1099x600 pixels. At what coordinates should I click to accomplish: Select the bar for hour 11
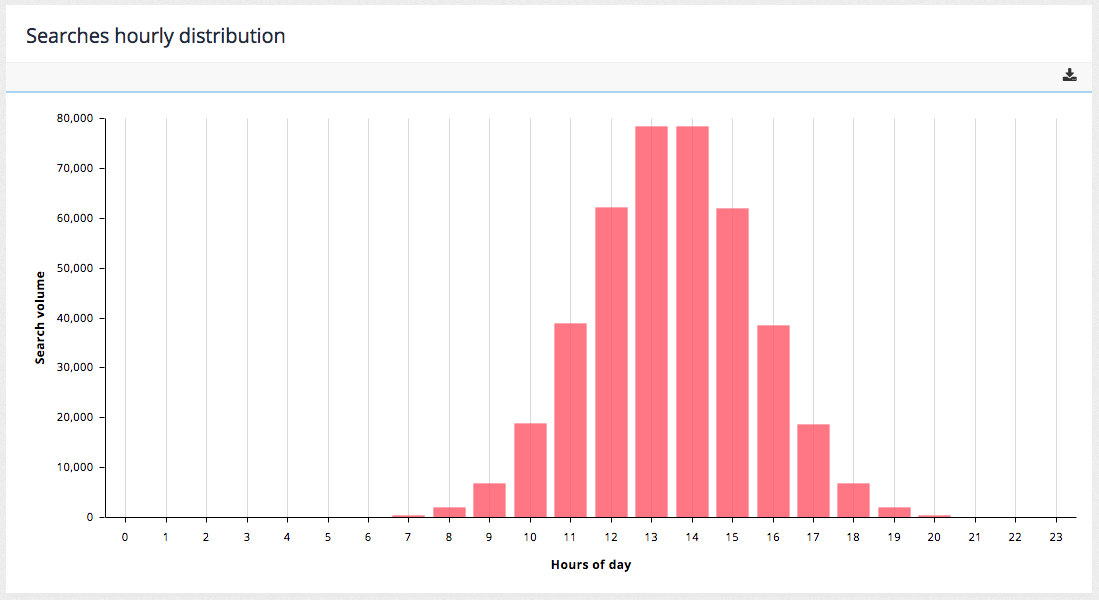click(x=571, y=420)
